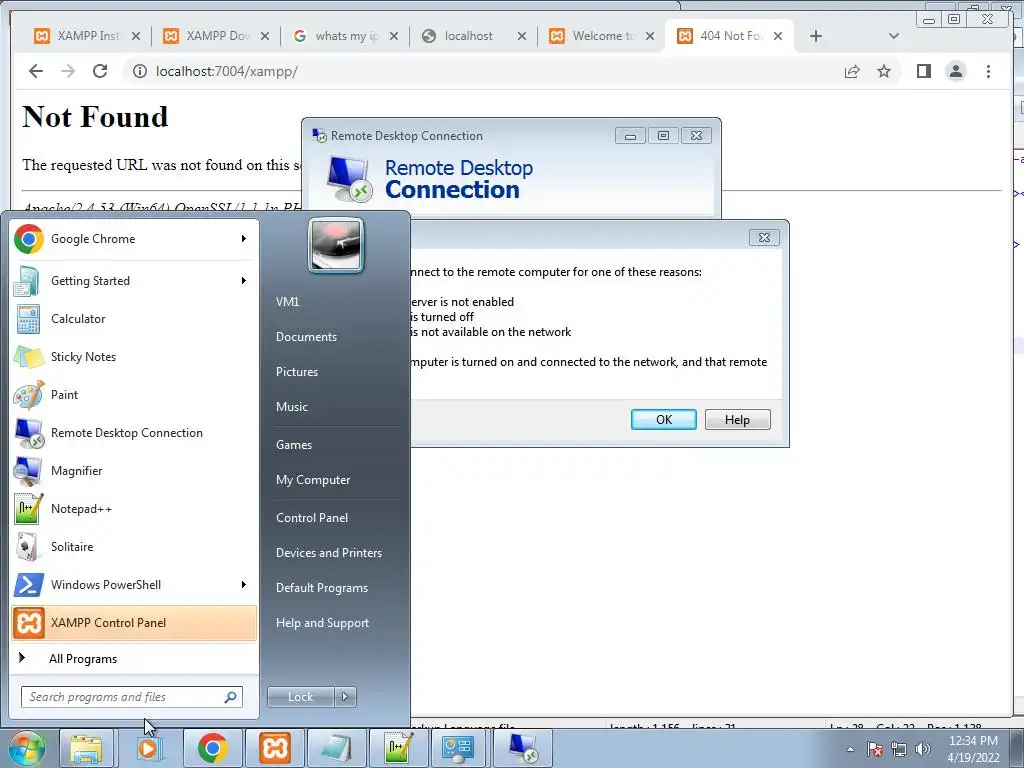
Task: Open Default Programs from Start menu
Action: tap(322, 588)
